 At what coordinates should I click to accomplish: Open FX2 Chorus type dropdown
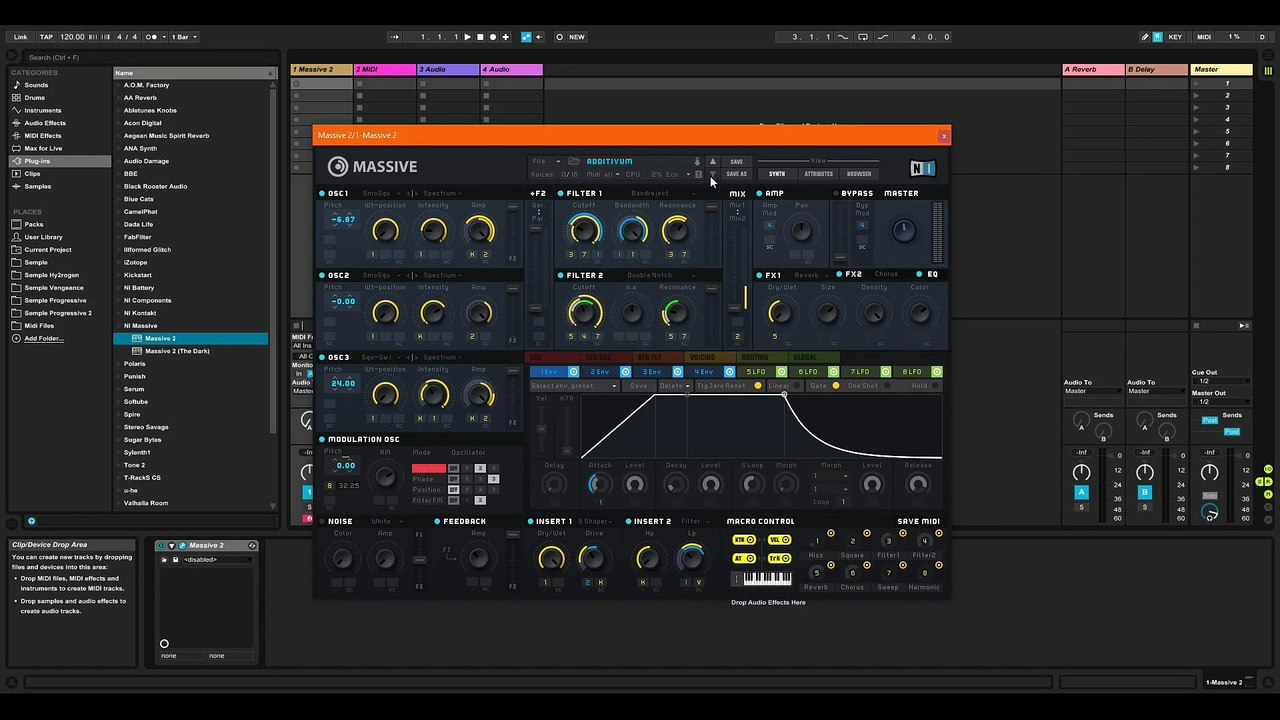pos(887,274)
